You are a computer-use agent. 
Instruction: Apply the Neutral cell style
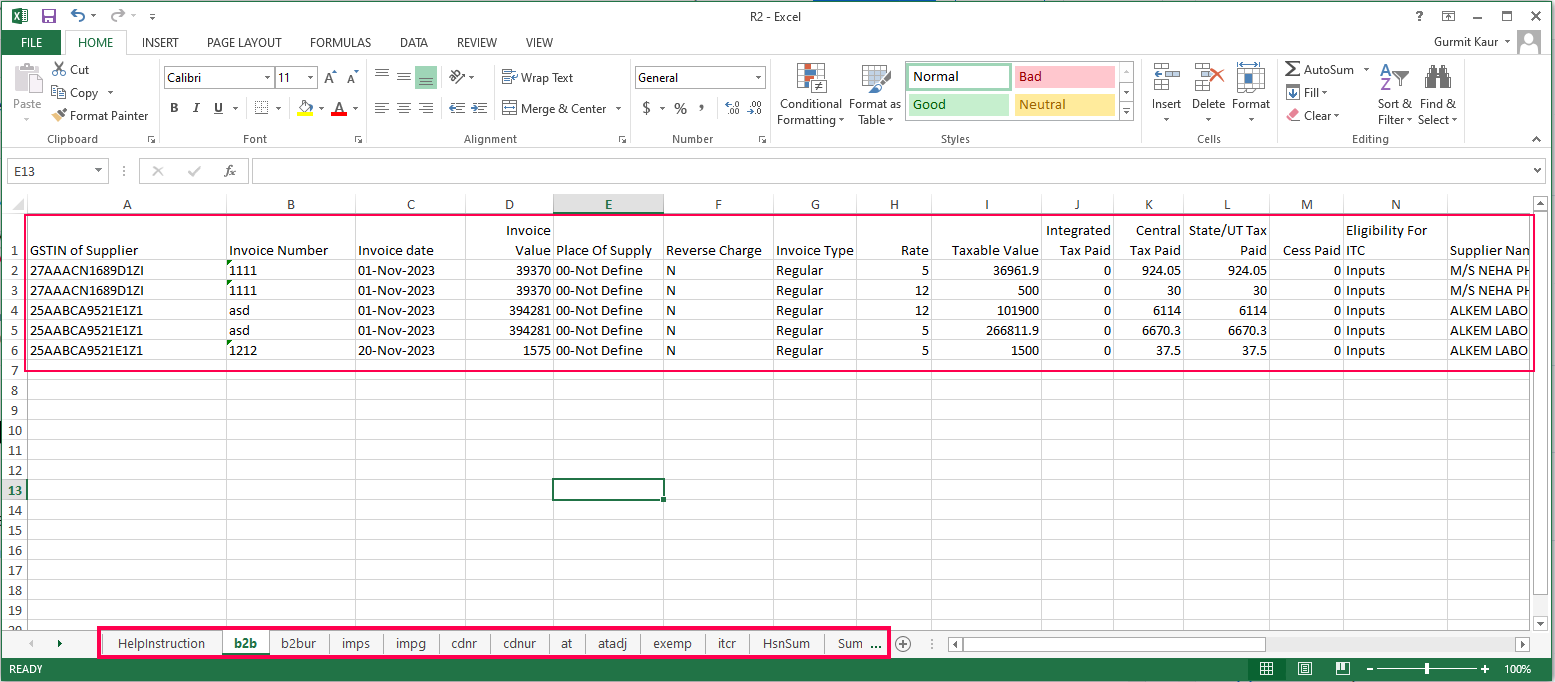click(x=1064, y=104)
